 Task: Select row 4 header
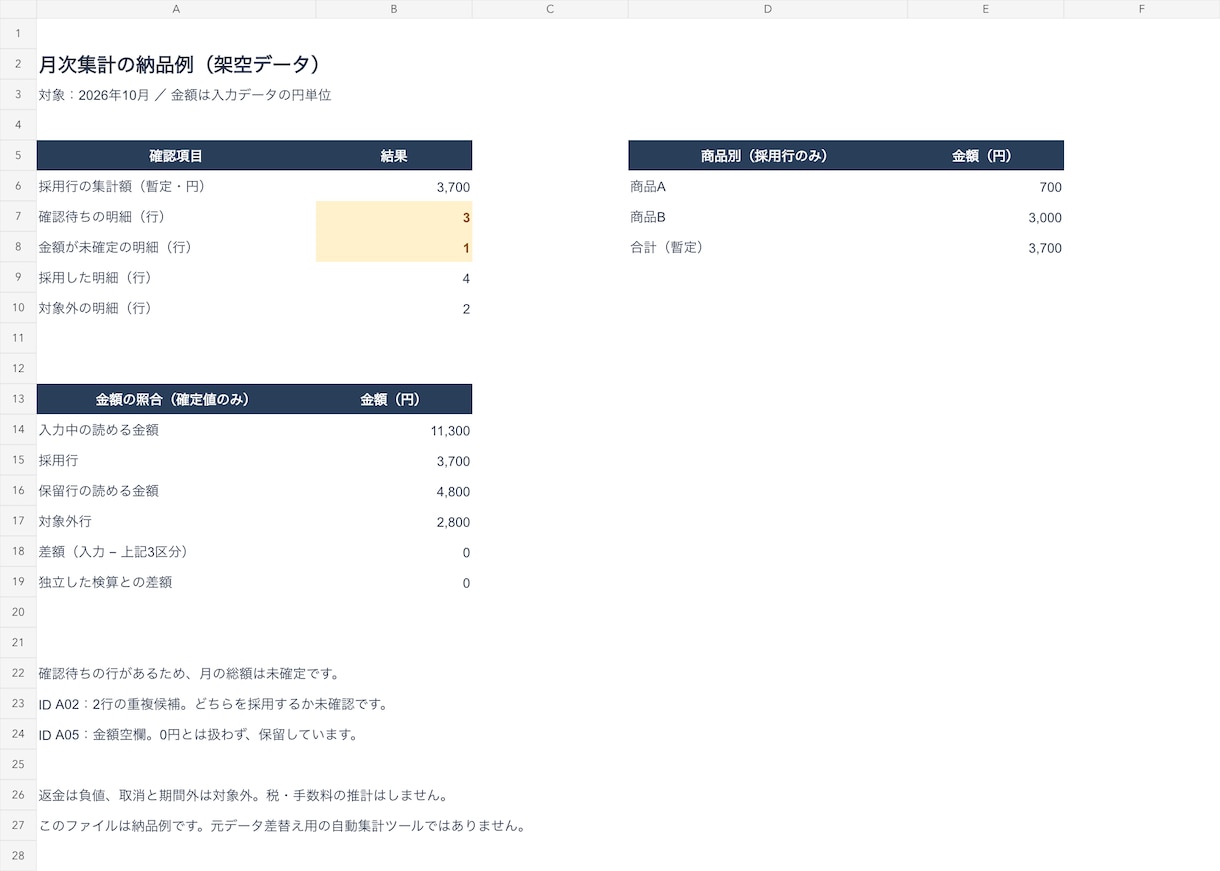pos(18,125)
